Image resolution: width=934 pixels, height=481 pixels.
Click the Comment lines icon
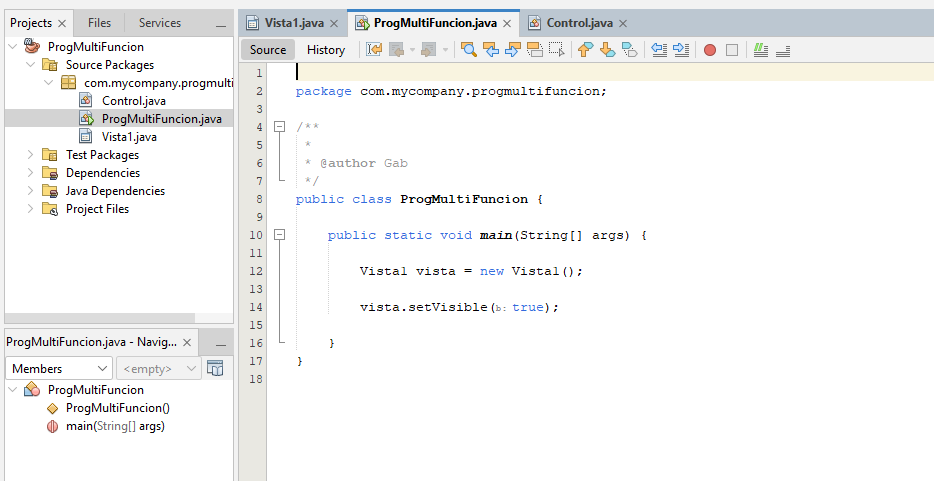(761, 50)
